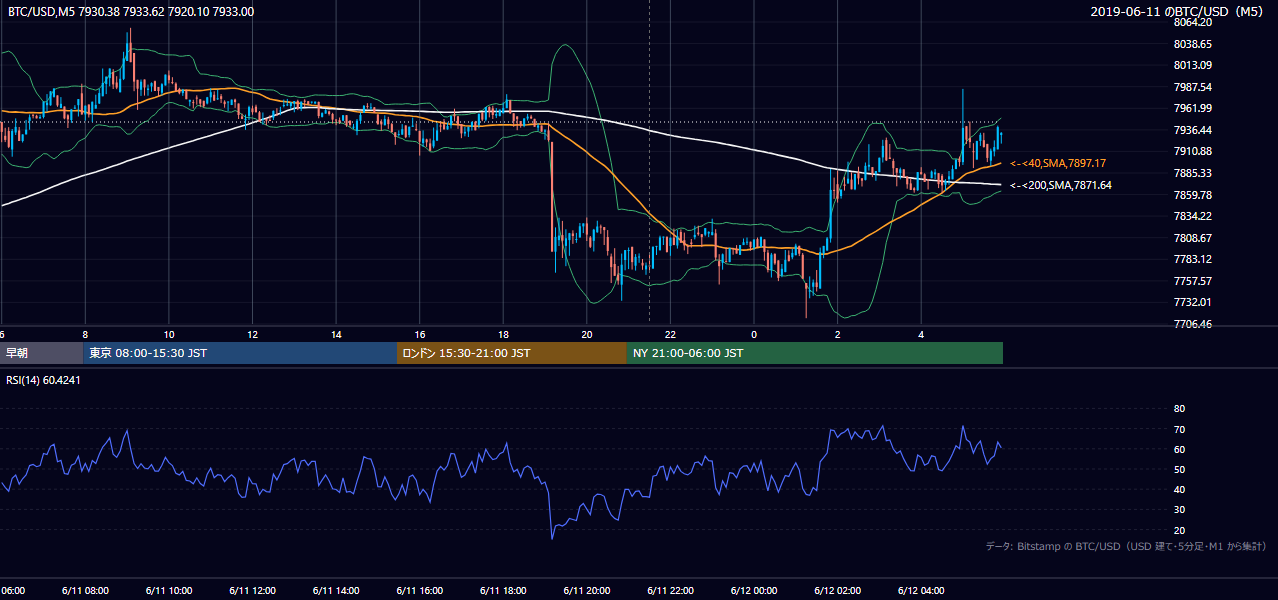Click the 東京 08:00-15:30 JST session bar
Viewport: 1278px width, 600px height.
(240, 353)
